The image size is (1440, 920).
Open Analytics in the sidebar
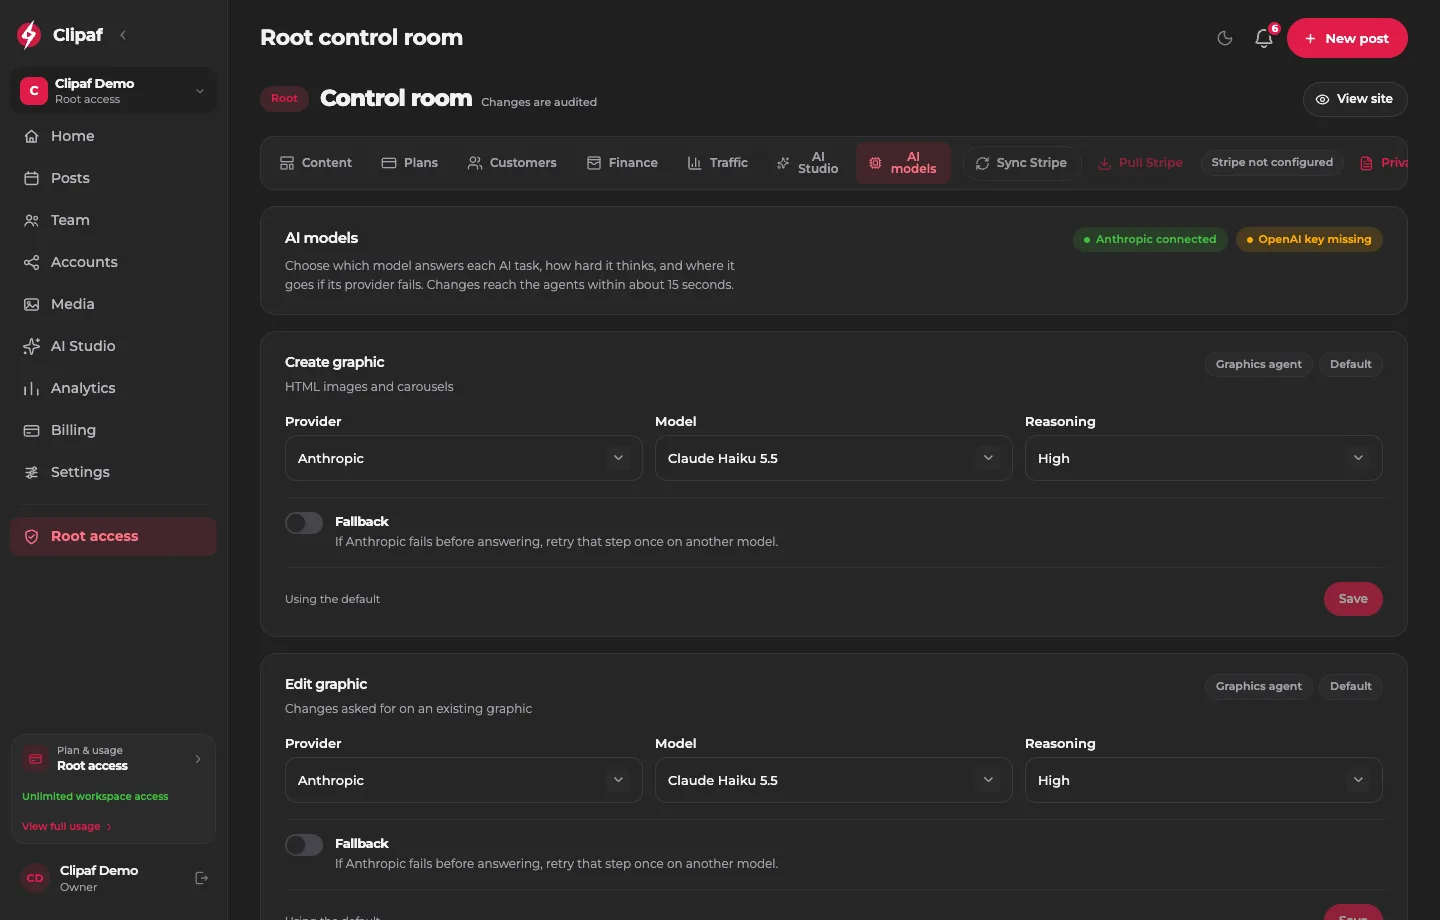pyautogui.click(x=113, y=388)
